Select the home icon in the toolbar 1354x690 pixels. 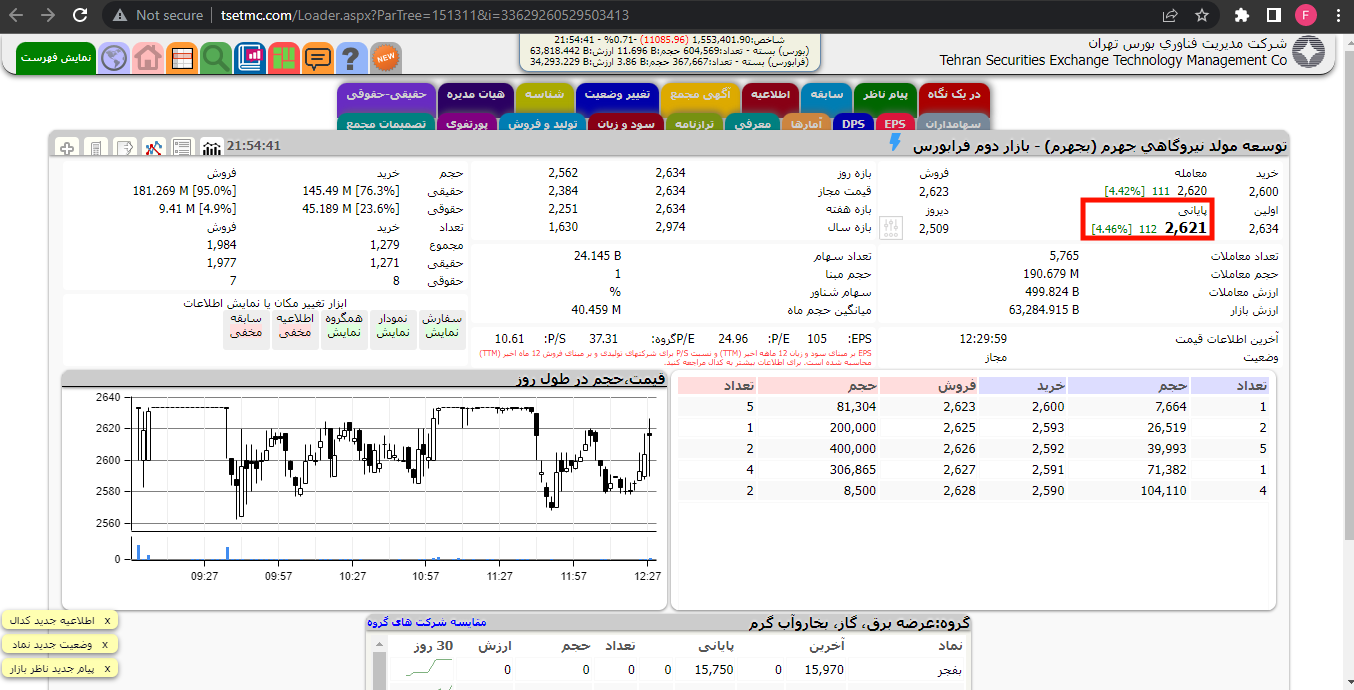click(x=148, y=57)
